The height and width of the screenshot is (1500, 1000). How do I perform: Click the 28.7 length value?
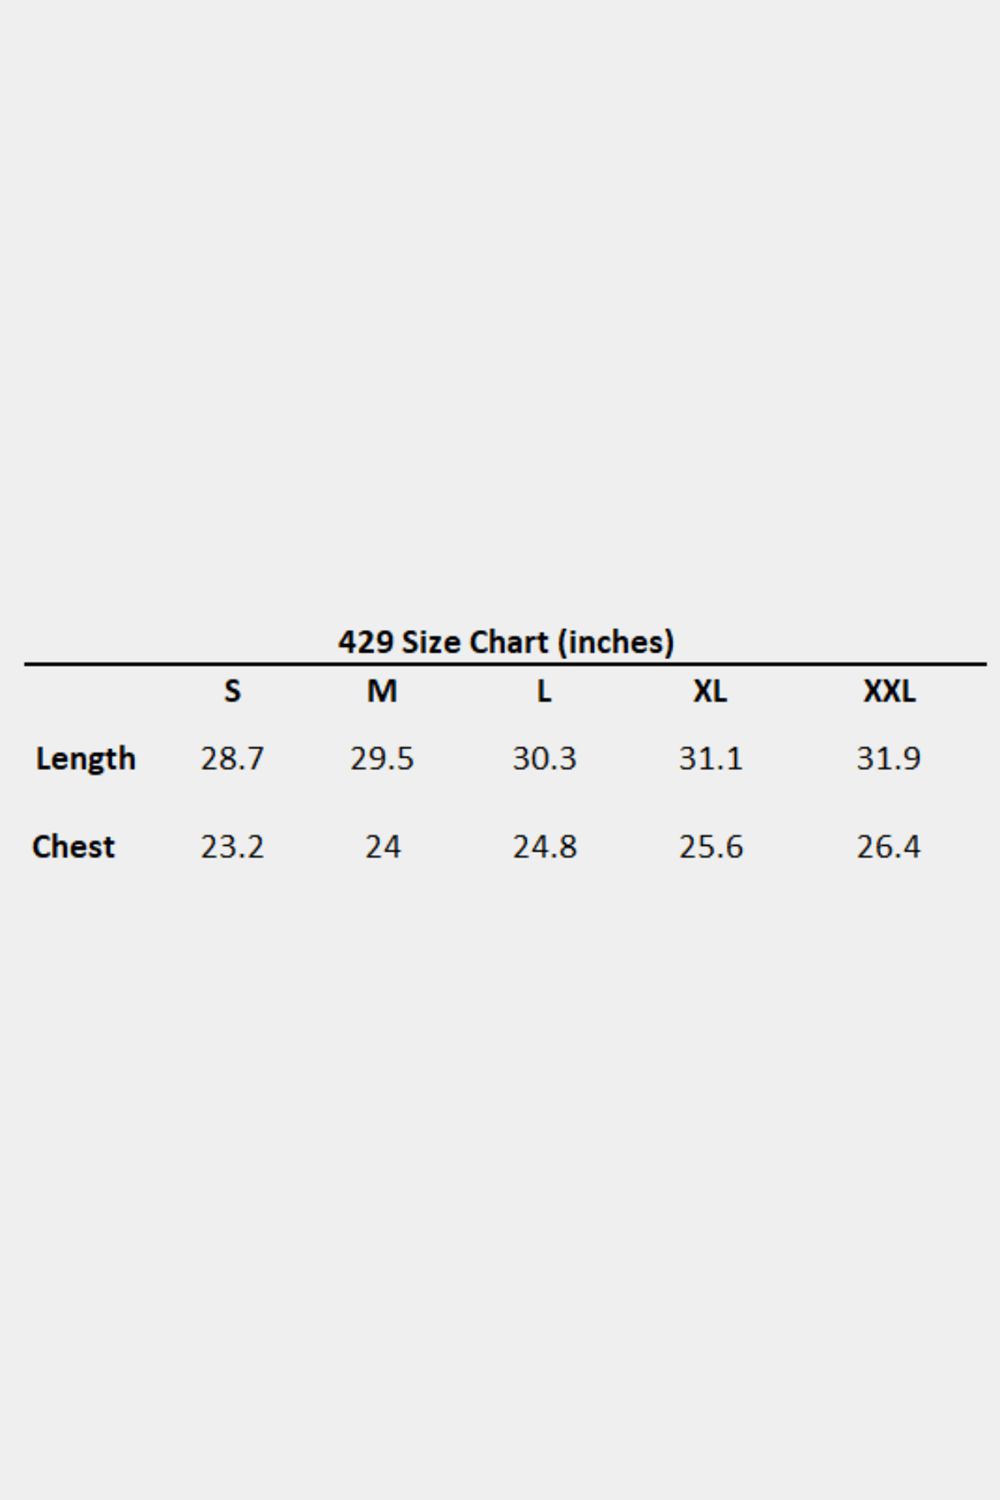[x=232, y=759]
